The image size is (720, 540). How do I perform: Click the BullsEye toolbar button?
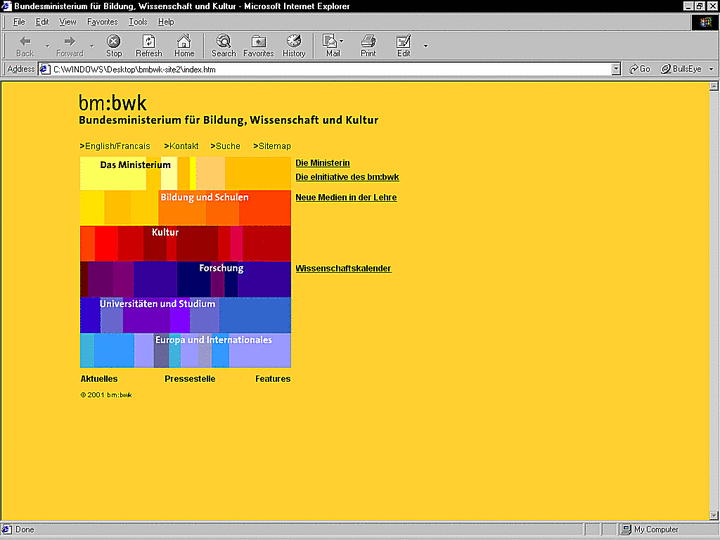[681, 69]
